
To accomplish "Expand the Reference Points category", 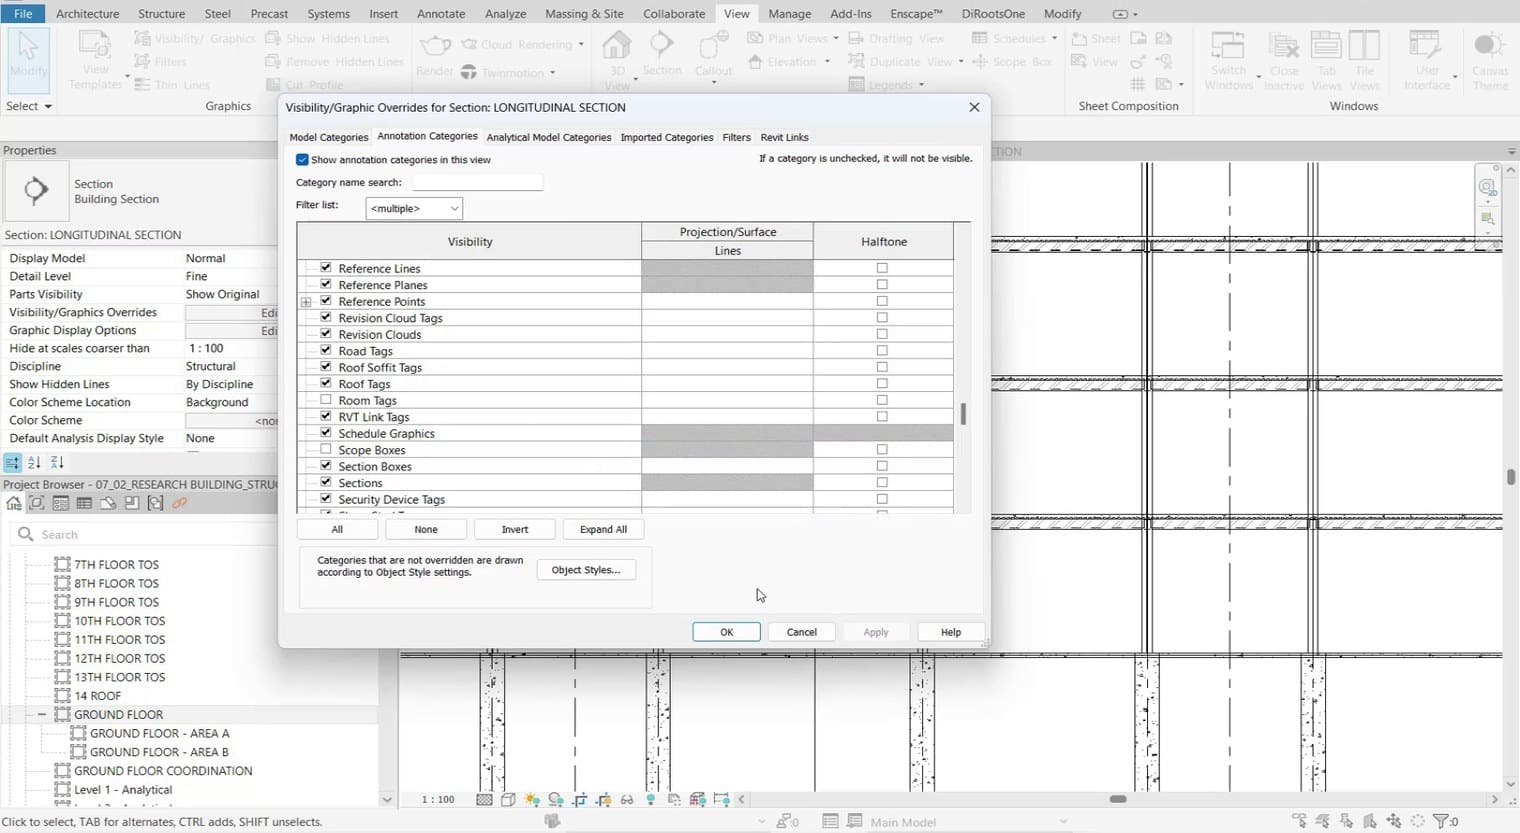I will click(x=306, y=302).
